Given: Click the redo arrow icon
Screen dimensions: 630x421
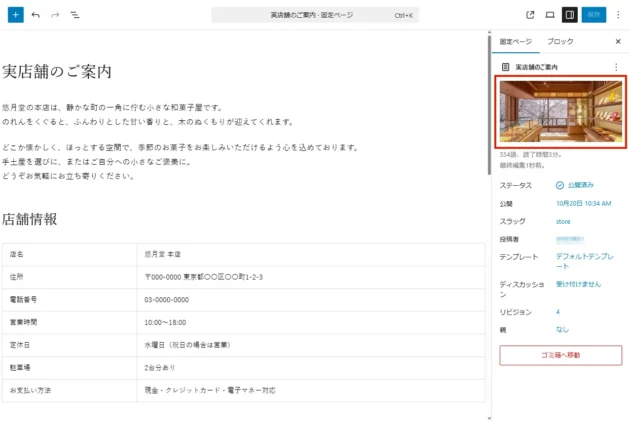Looking at the screenshot, I should tap(55, 15).
